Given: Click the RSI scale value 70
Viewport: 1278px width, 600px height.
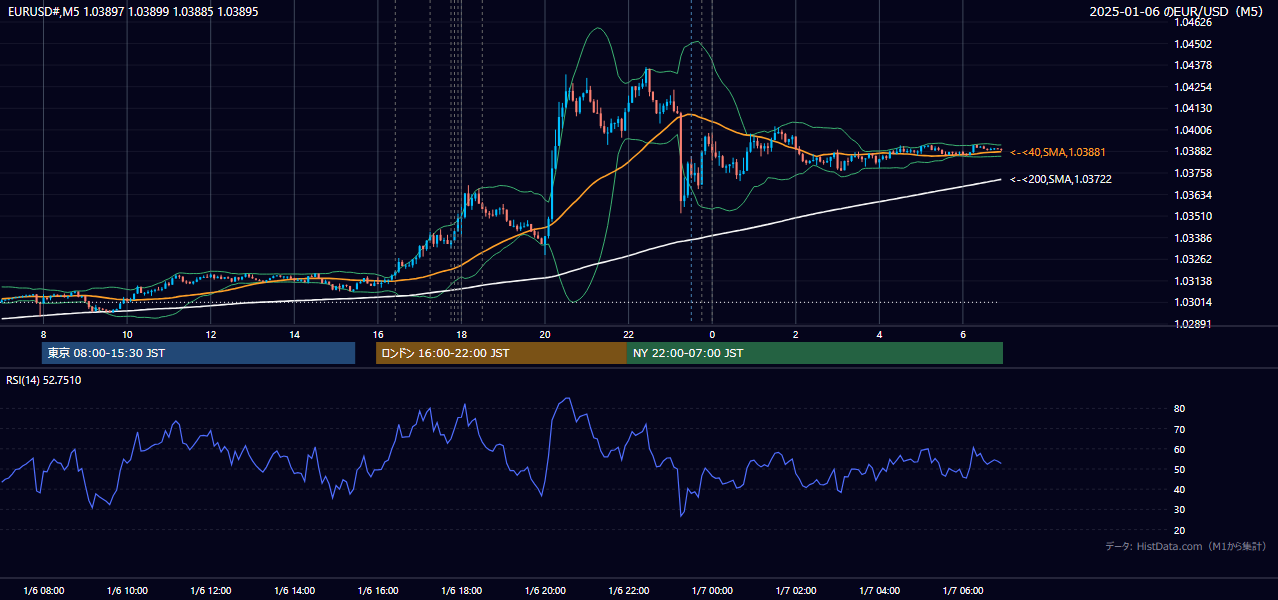Looking at the screenshot, I should click(1180, 429).
